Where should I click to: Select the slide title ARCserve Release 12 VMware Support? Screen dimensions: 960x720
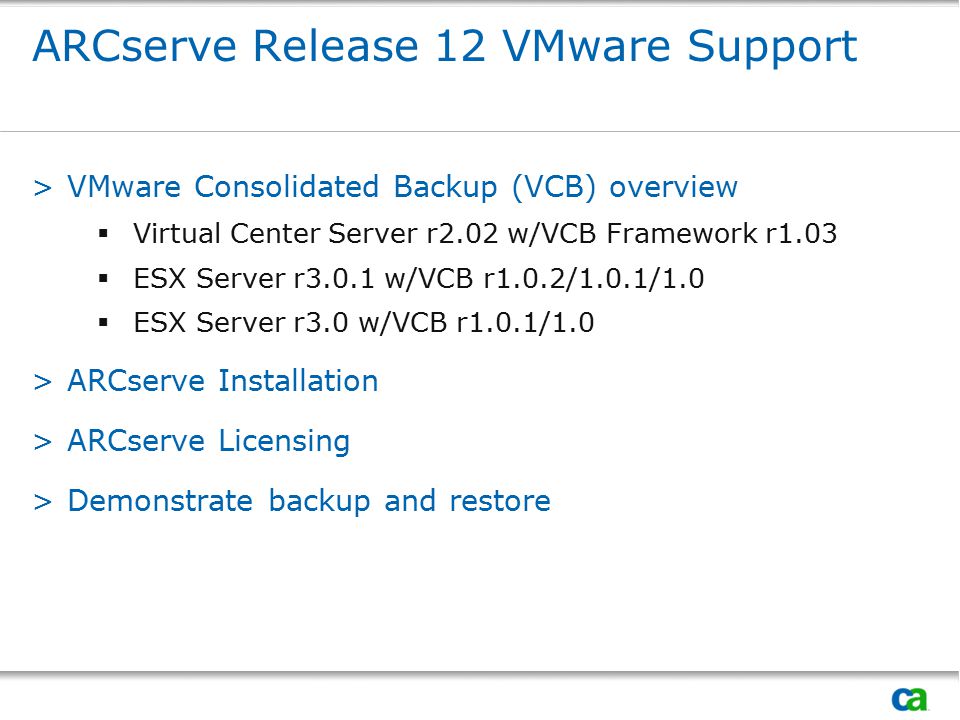click(x=445, y=47)
